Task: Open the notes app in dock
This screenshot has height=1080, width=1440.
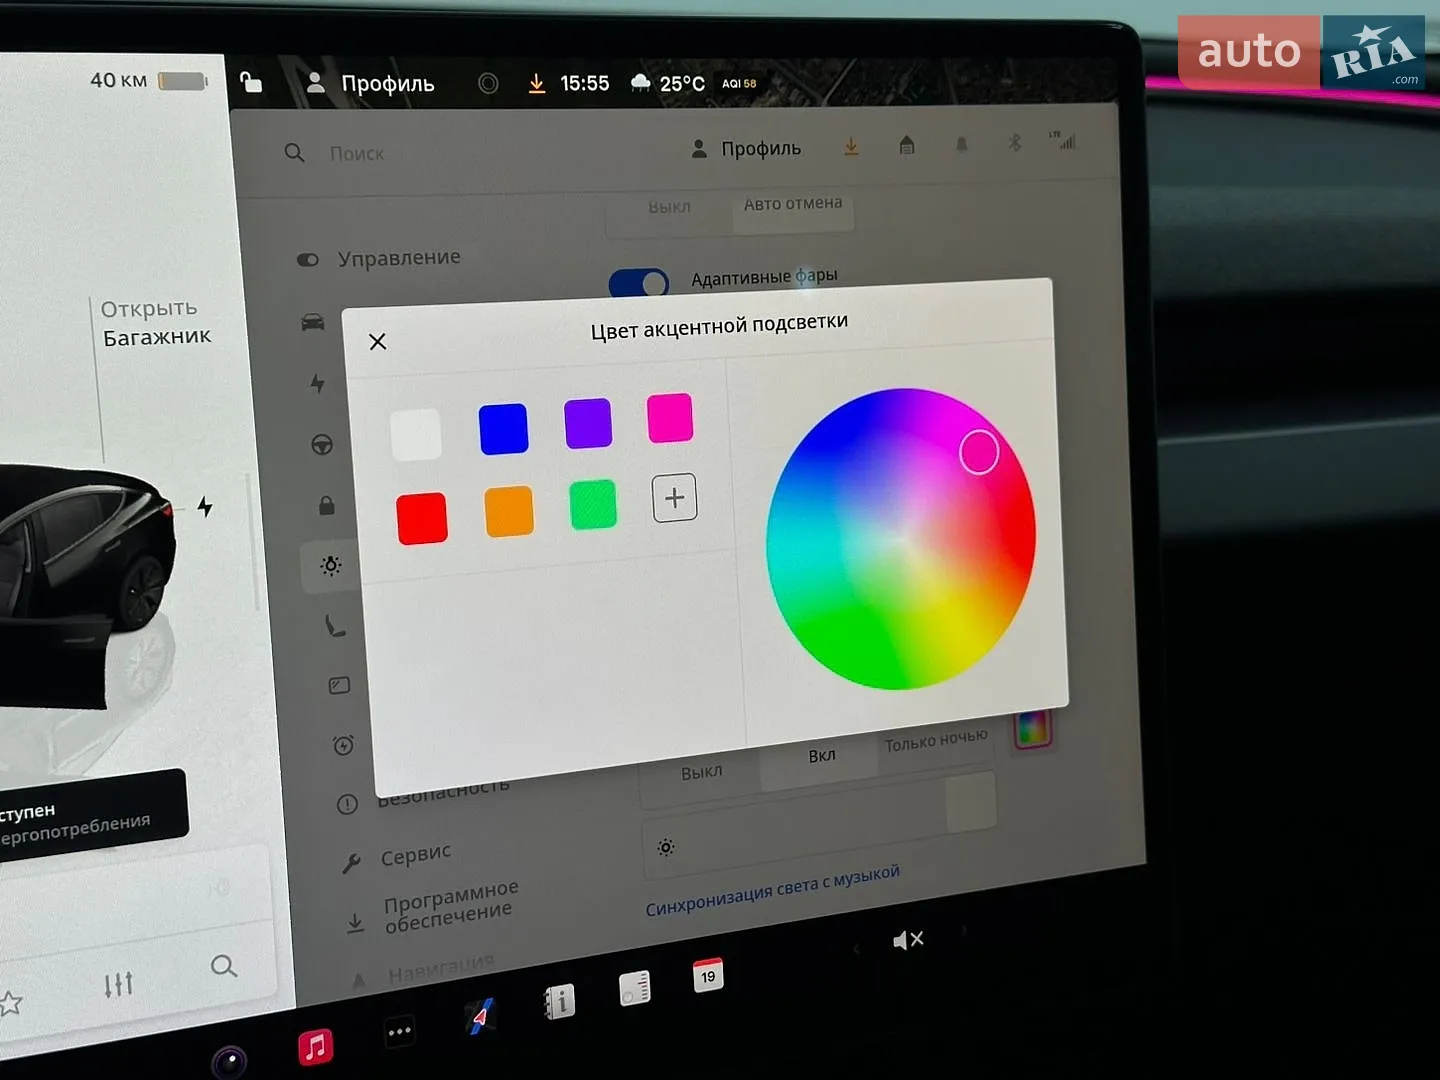Action: click(634, 989)
